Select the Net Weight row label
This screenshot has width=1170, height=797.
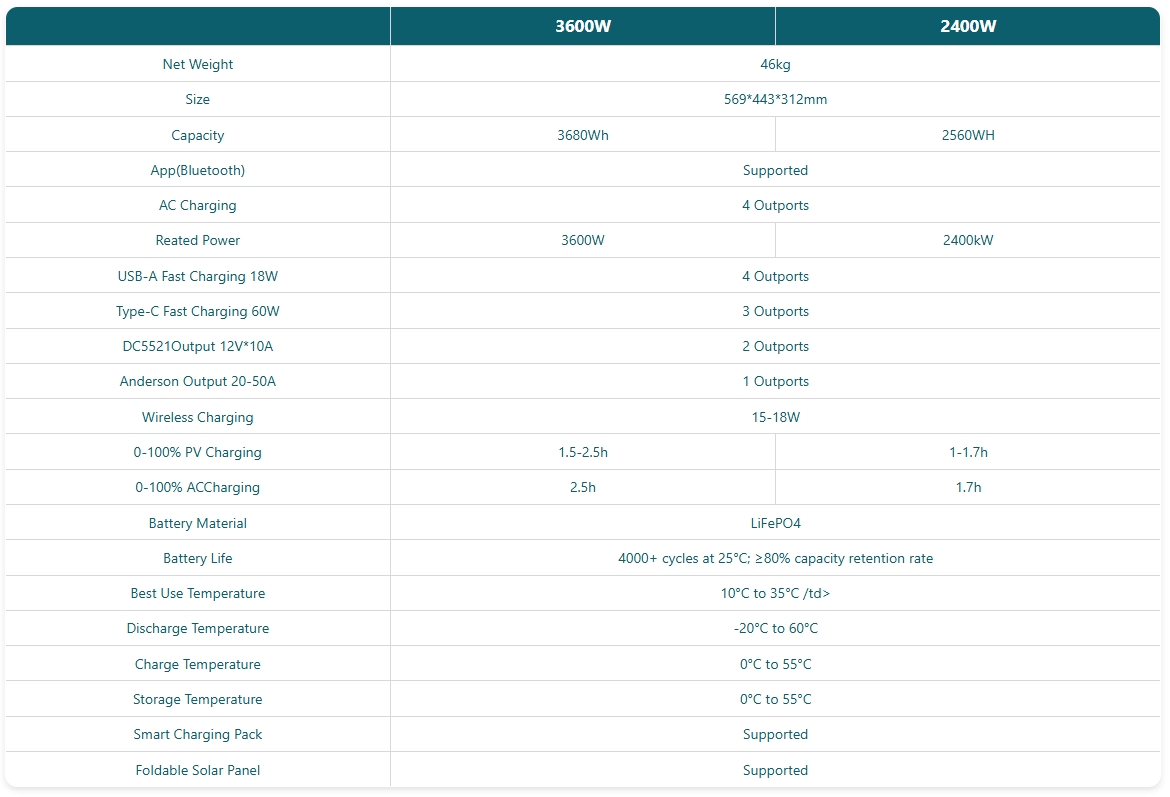pos(198,64)
